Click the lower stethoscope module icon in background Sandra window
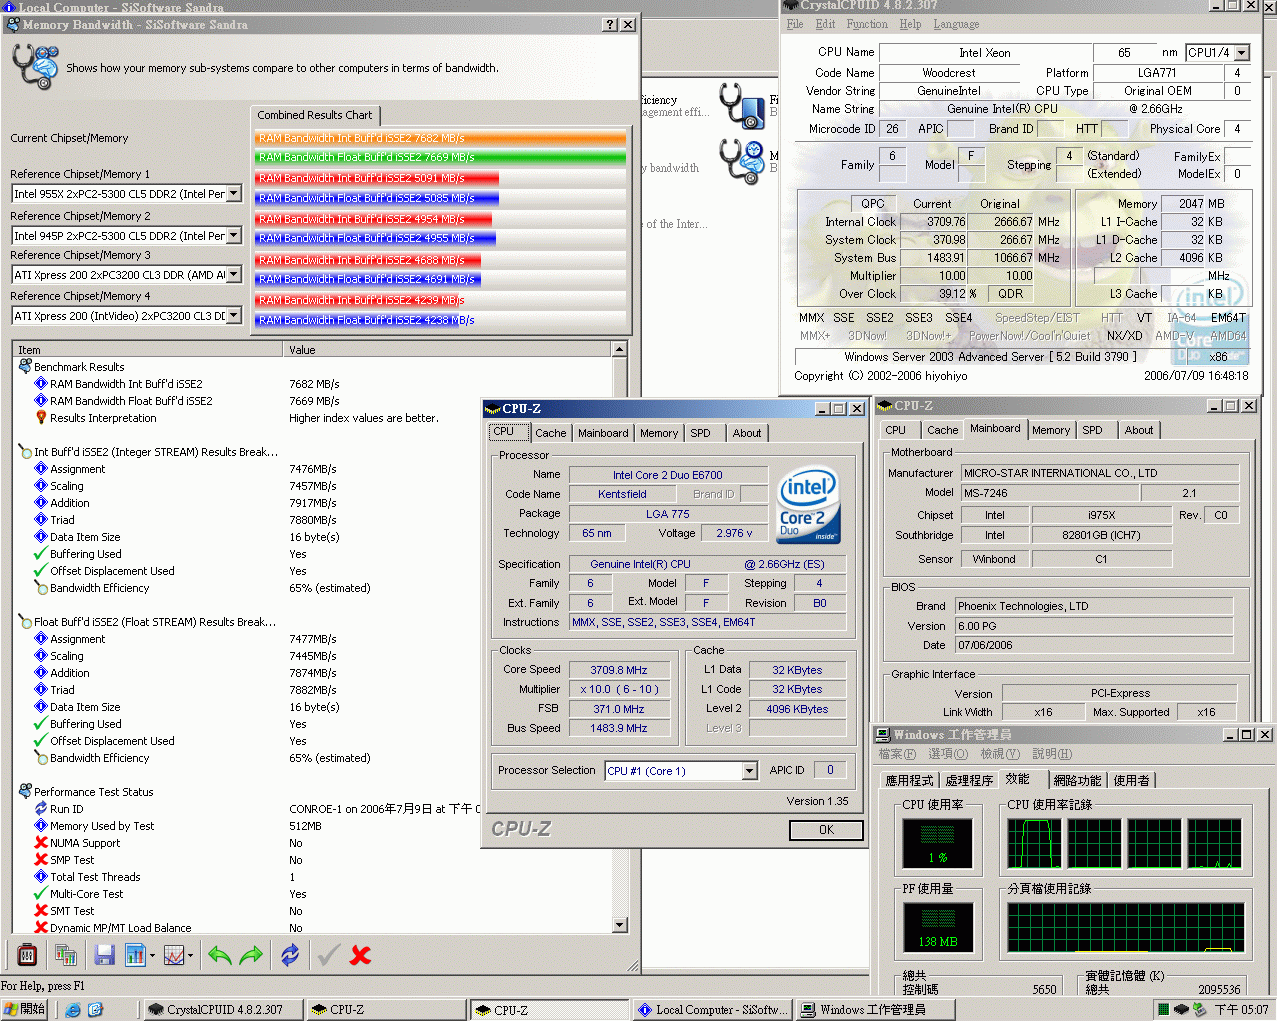 (741, 162)
